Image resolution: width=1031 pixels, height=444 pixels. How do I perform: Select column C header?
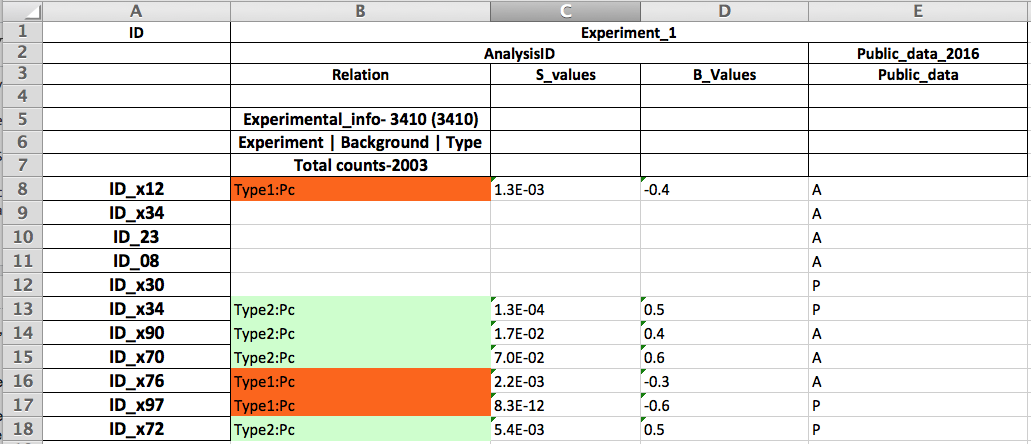click(x=565, y=10)
